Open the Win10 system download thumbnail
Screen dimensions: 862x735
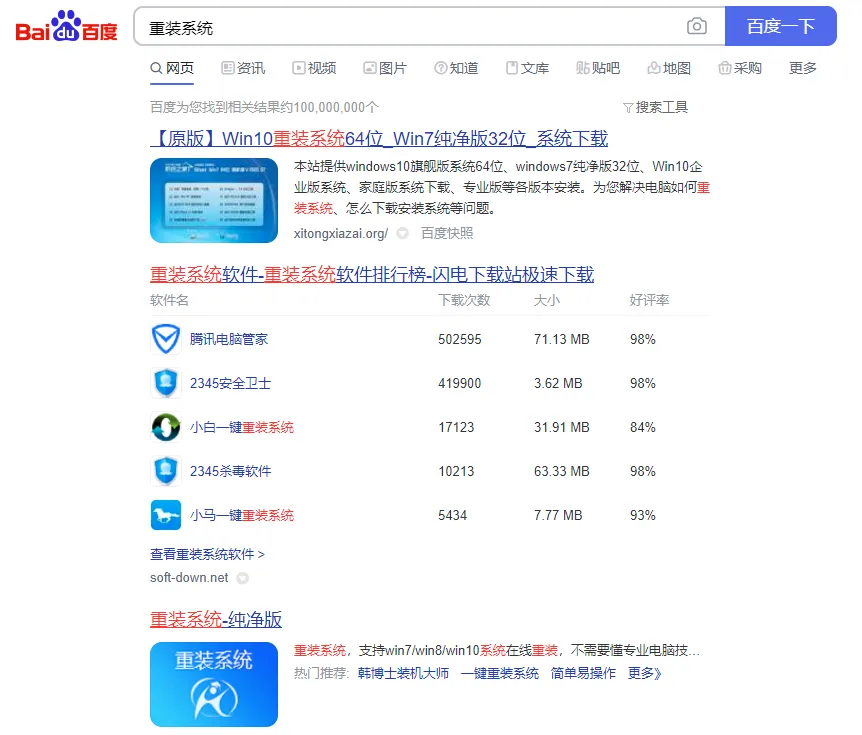coord(214,201)
